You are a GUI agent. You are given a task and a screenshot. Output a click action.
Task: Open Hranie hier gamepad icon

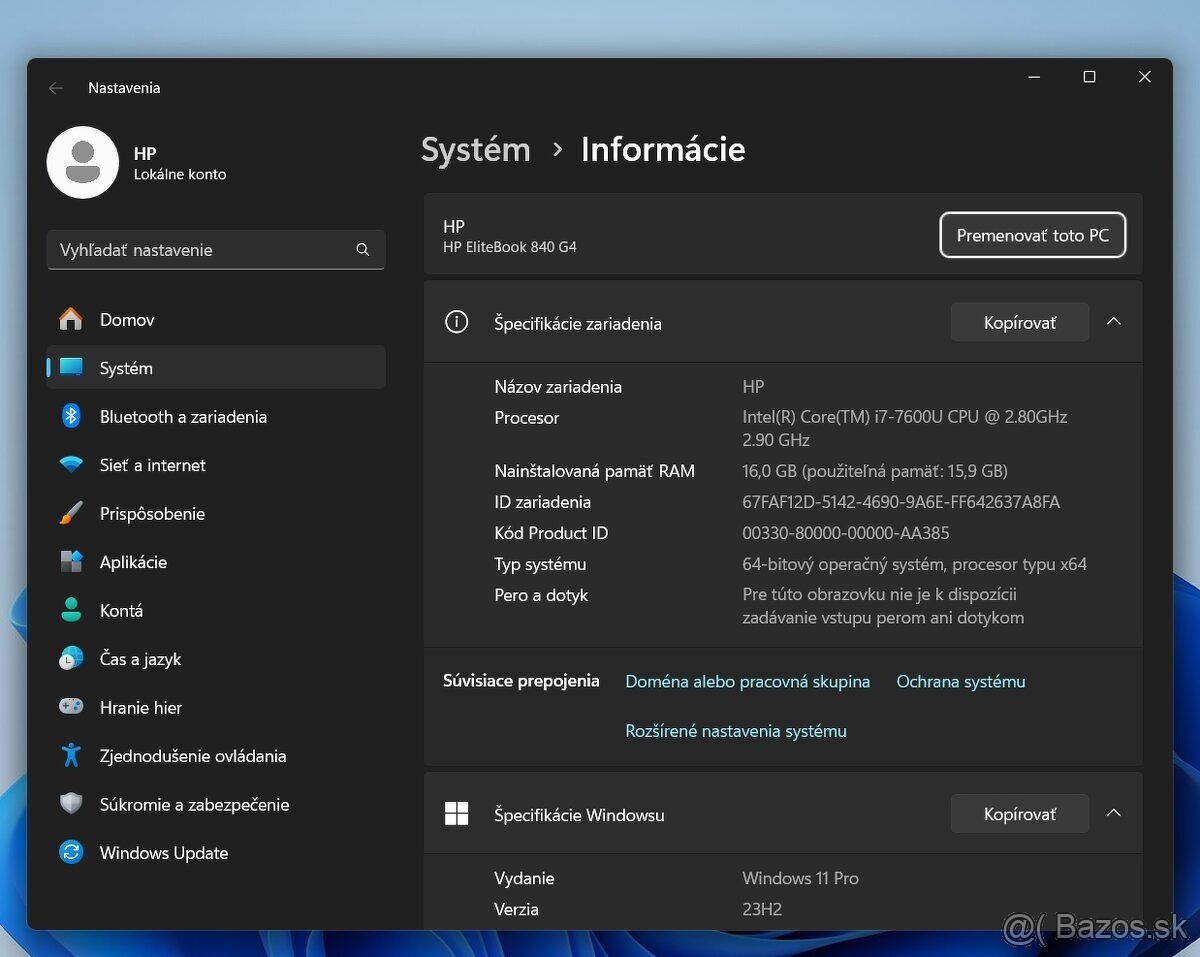pos(71,707)
